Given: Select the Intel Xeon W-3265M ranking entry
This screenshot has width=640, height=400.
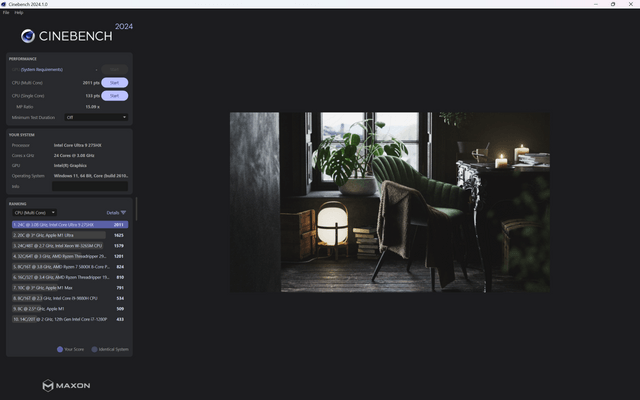Looking at the screenshot, I should click(69, 245).
